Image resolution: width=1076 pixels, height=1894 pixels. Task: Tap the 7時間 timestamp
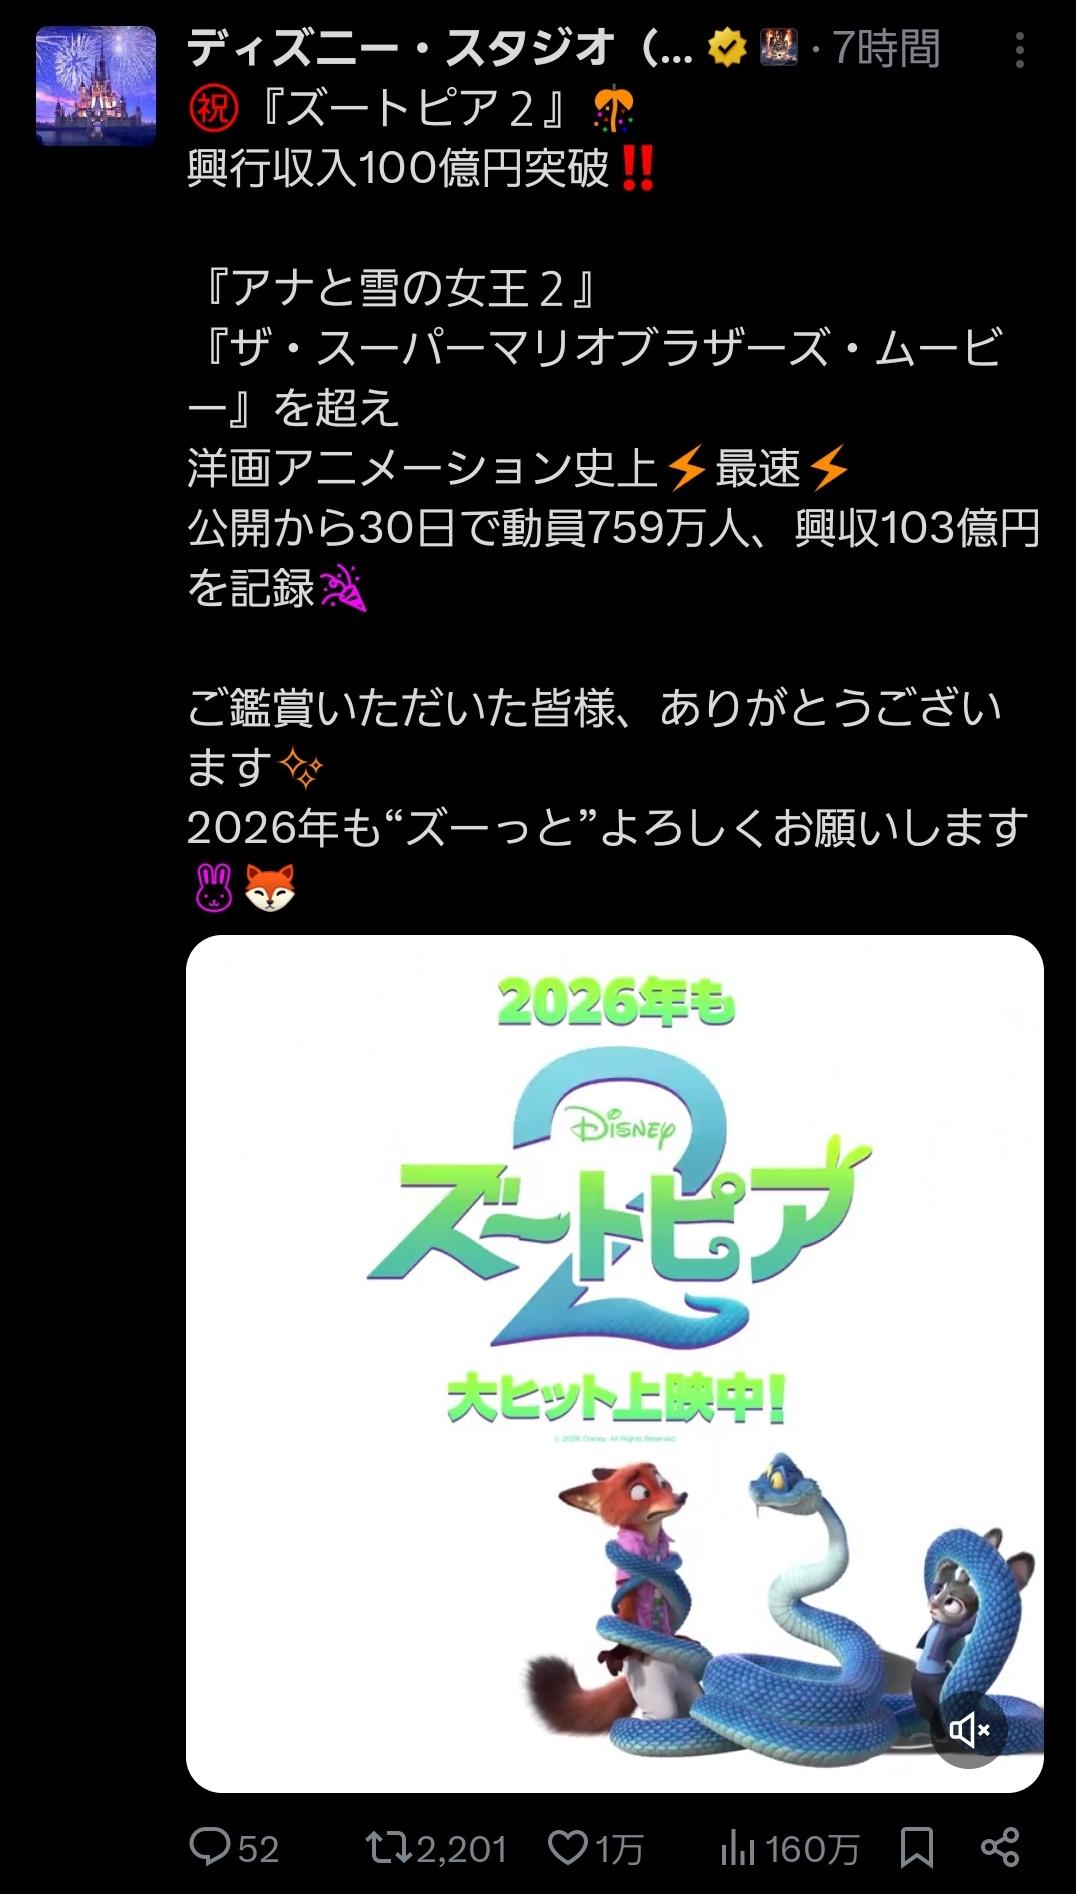(886, 48)
